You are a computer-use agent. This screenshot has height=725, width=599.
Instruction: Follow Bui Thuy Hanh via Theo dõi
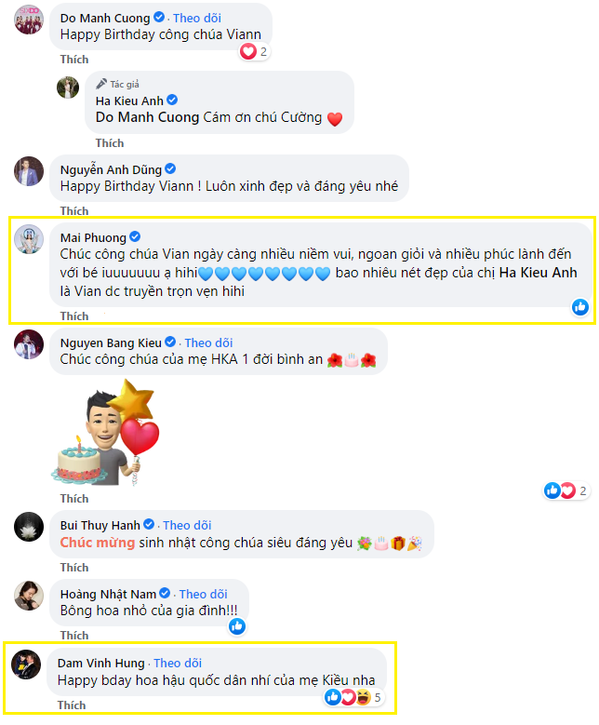click(187, 526)
